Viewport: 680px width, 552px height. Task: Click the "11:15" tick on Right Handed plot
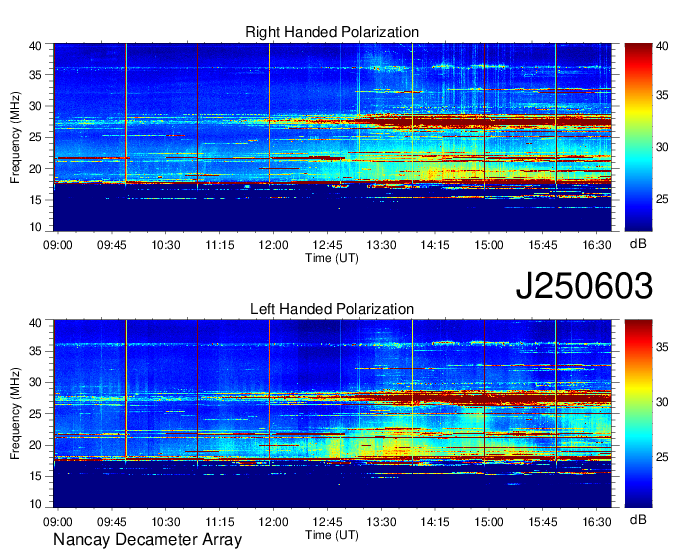point(219,245)
